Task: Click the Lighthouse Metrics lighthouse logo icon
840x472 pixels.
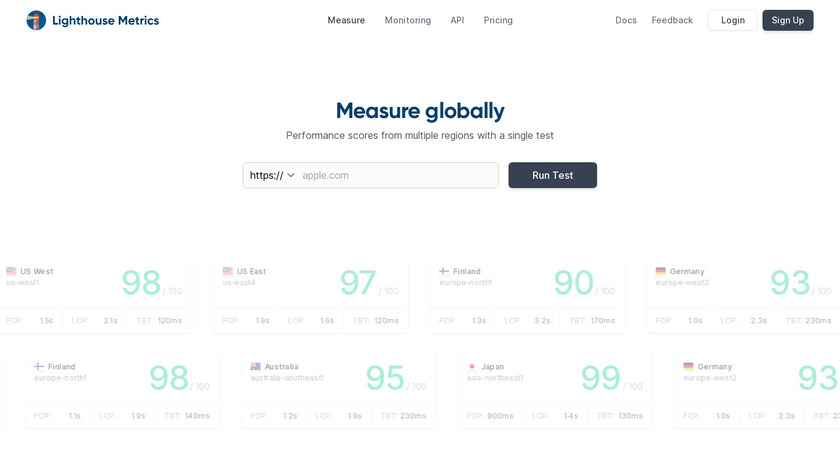Action: [36, 20]
